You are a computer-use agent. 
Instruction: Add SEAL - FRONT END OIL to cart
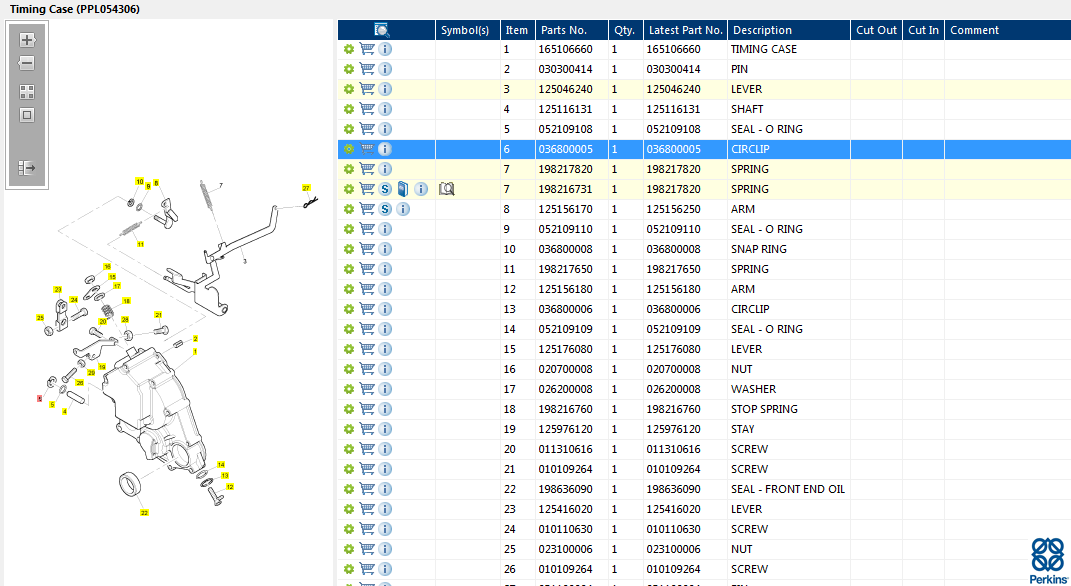[367, 489]
